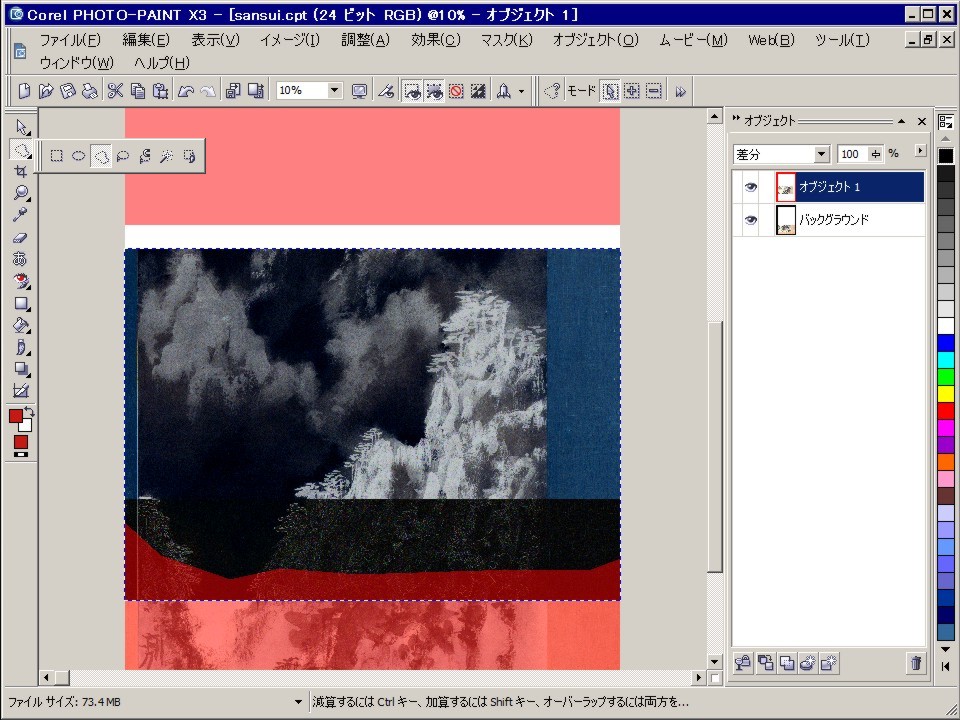Image resolution: width=960 pixels, height=720 pixels.
Task: Choose the Rectangle Mask tool in flyout
Action: (x=56, y=156)
